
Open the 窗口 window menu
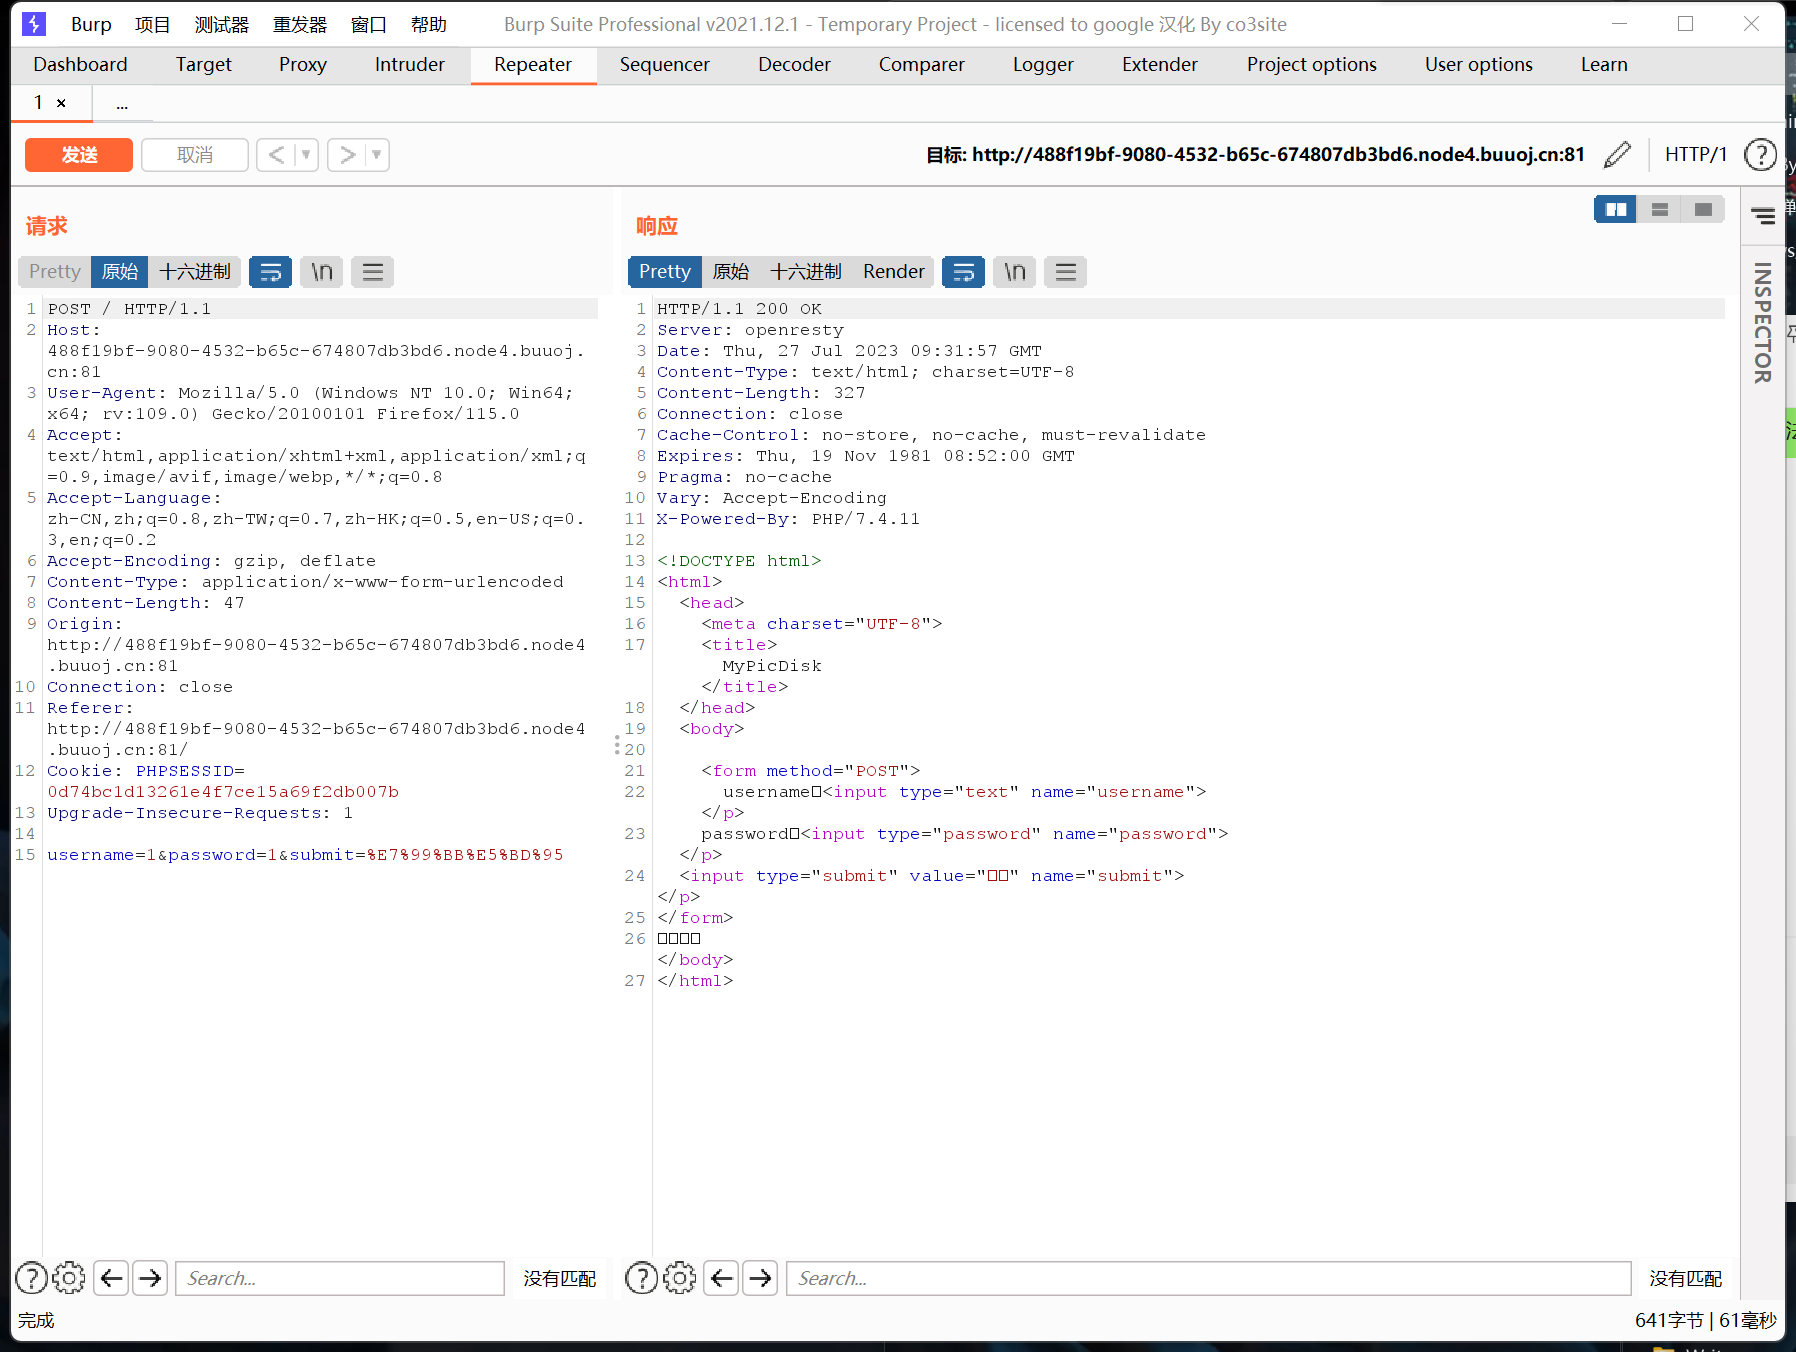coord(369,24)
